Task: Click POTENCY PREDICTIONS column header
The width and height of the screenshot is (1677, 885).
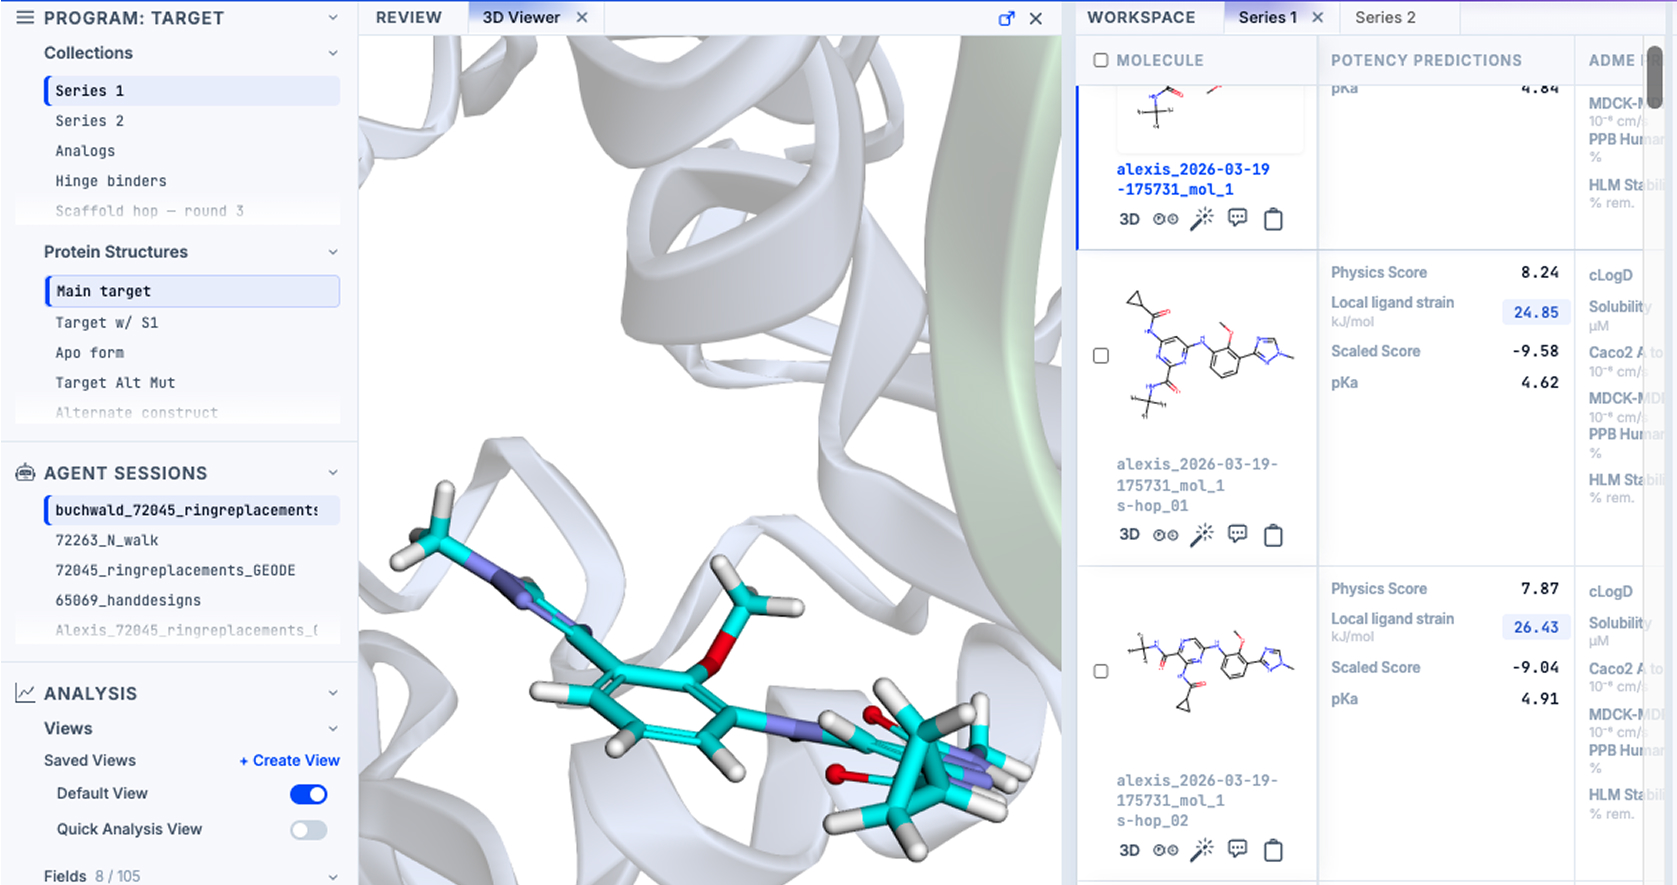Action: point(1426,60)
